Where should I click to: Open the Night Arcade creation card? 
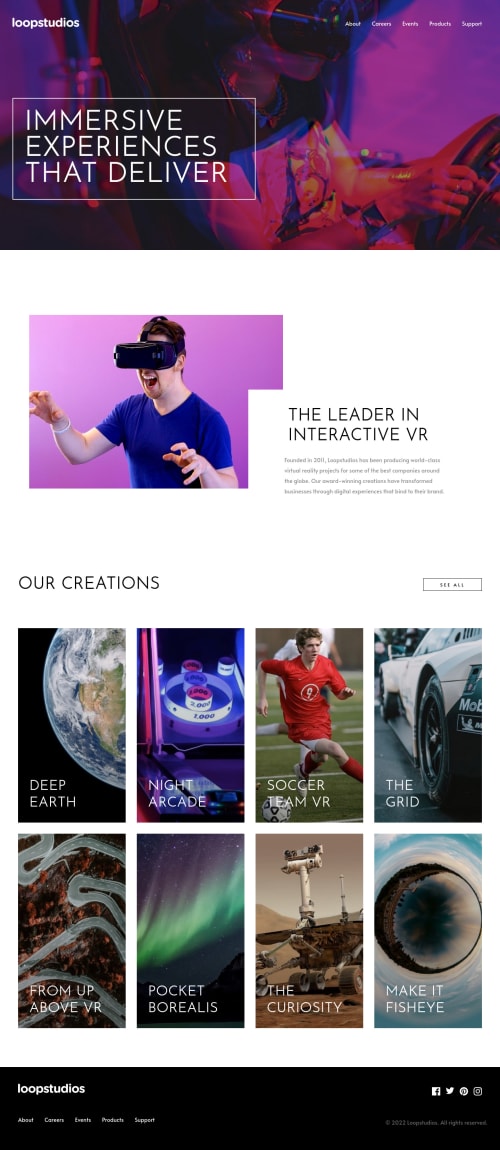point(191,725)
